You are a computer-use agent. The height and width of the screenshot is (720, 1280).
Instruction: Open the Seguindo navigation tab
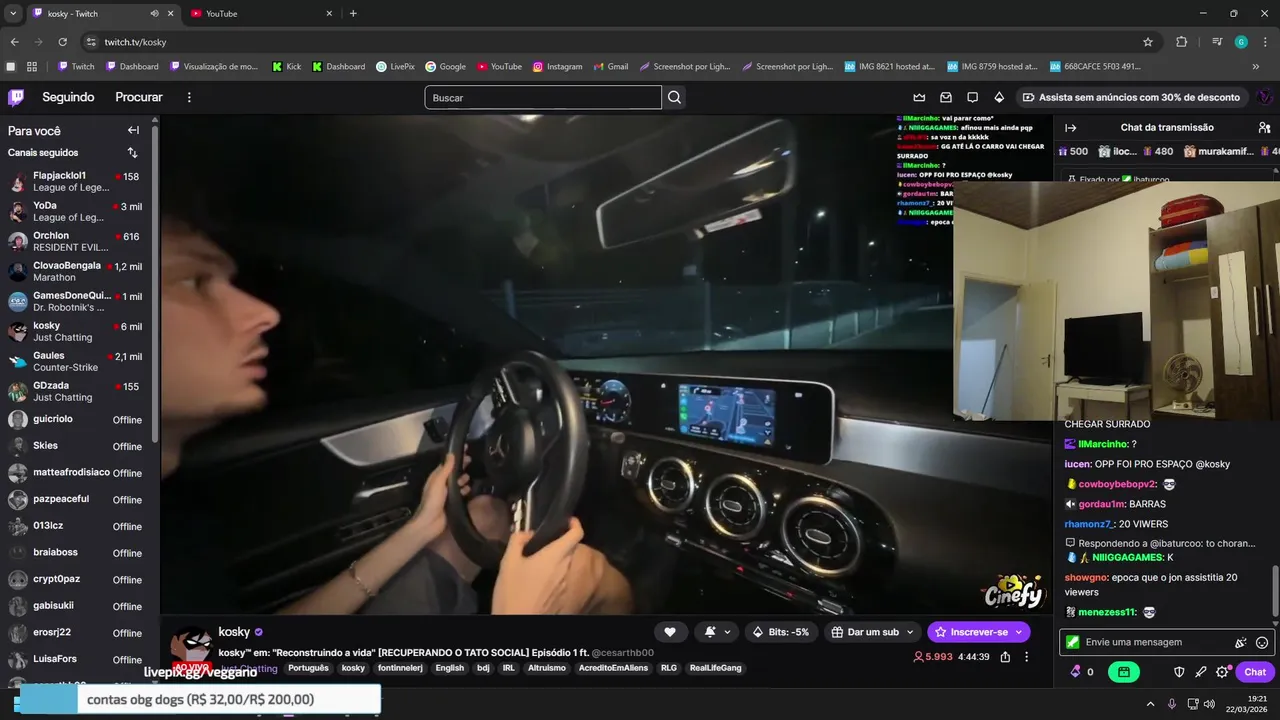pyautogui.click(x=68, y=97)
